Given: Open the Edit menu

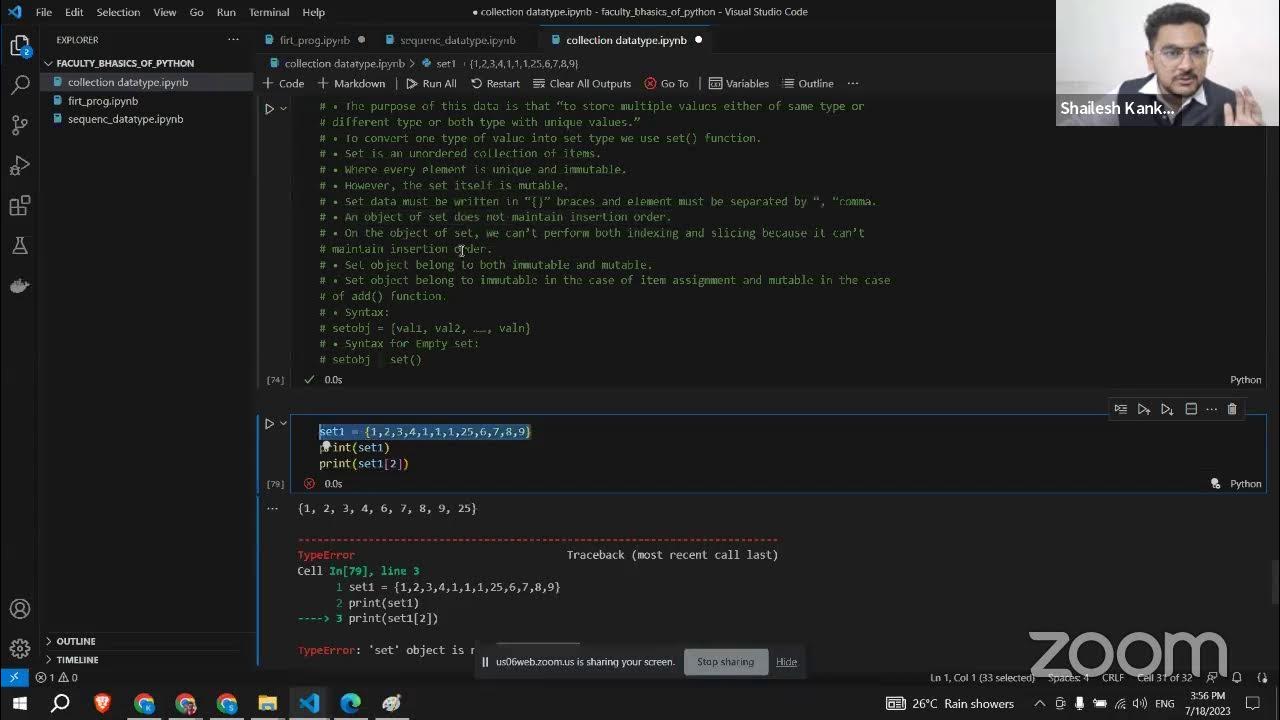Looking at the screenshot, I should [75, 12].
